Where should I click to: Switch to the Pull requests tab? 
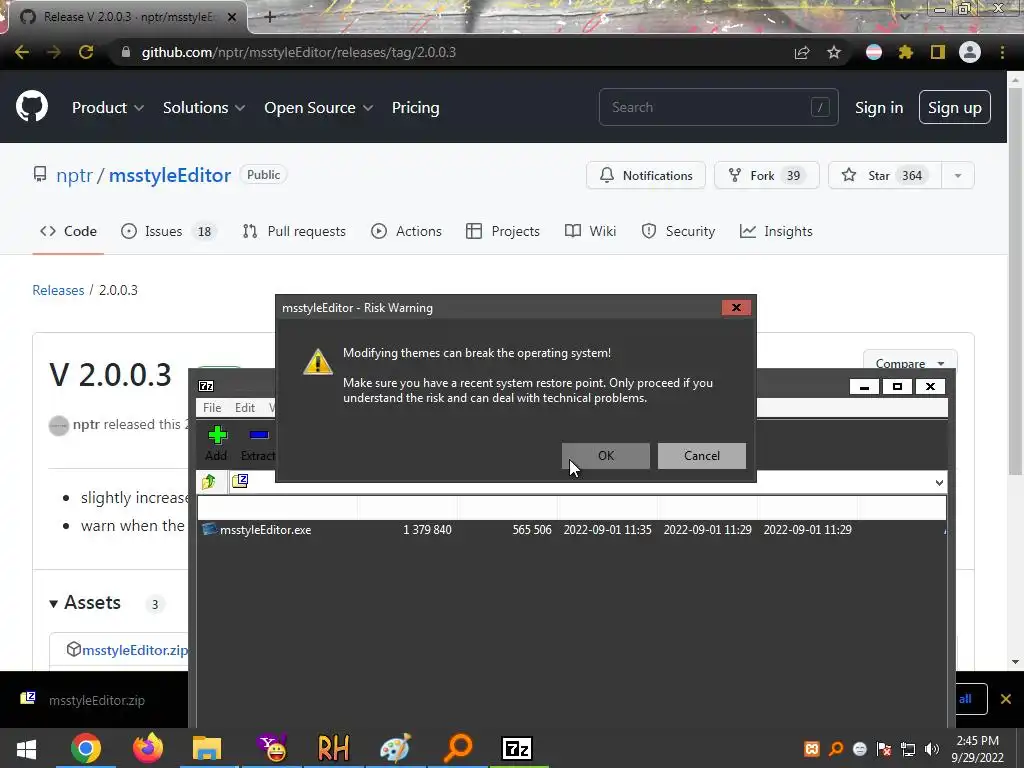(x=294, y=231)
